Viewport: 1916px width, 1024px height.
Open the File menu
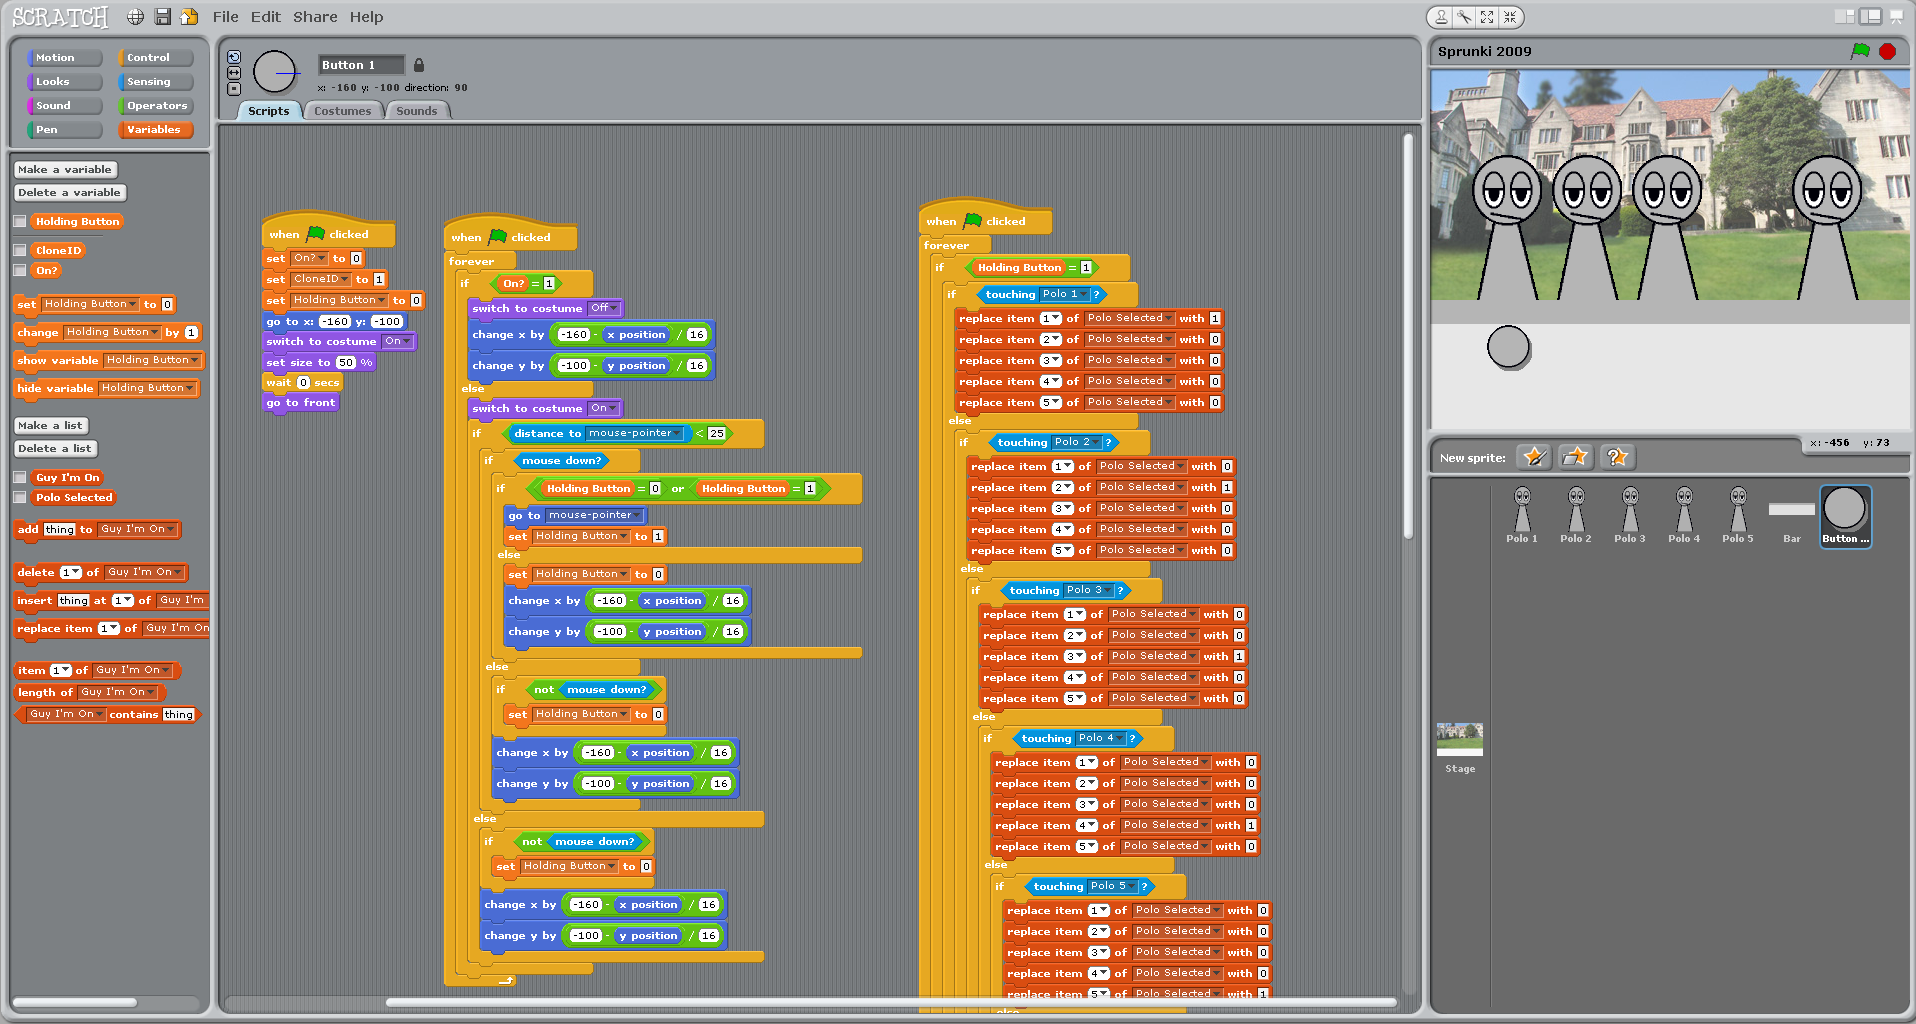225,17
